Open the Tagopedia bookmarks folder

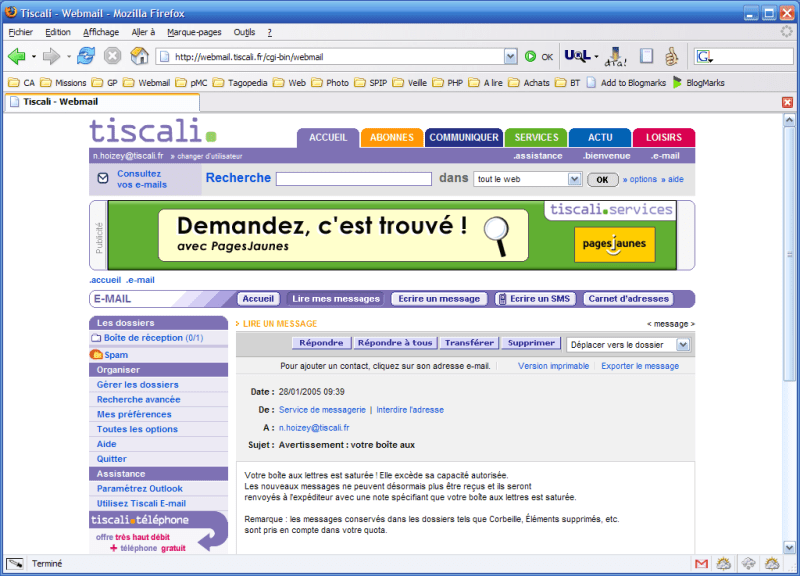(240, 83)
